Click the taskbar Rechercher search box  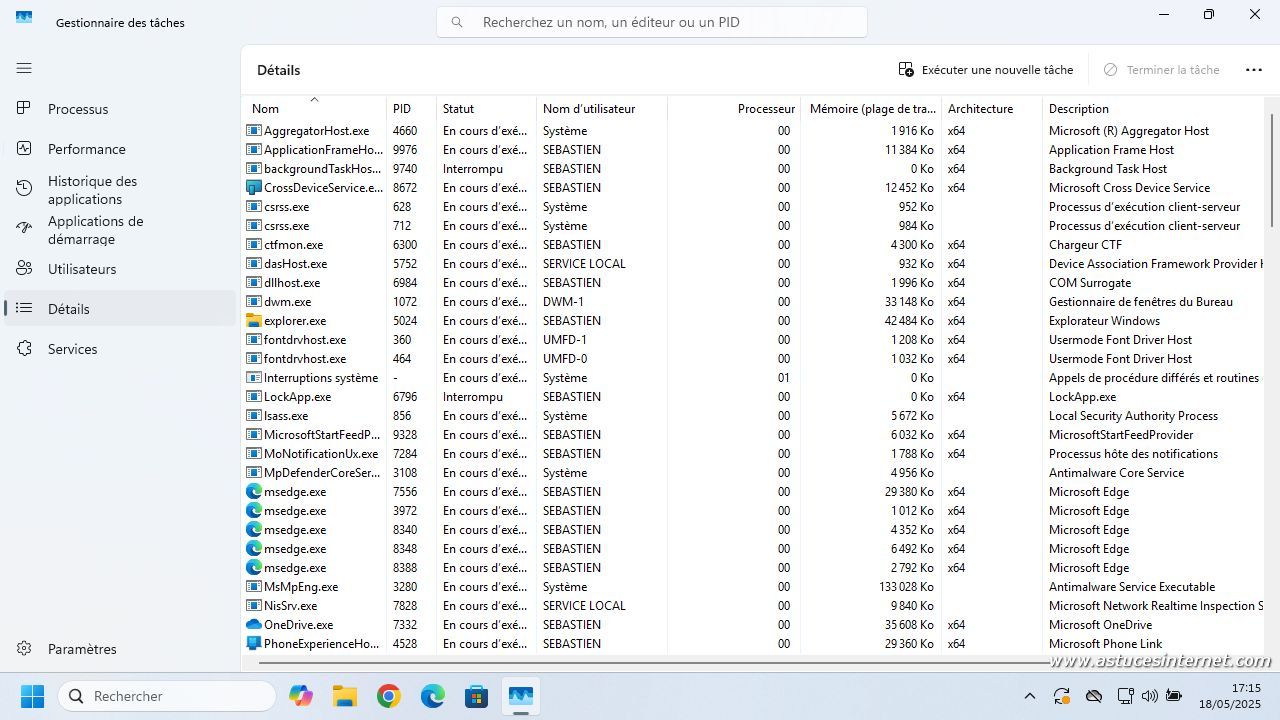click(x=167, y=696)
